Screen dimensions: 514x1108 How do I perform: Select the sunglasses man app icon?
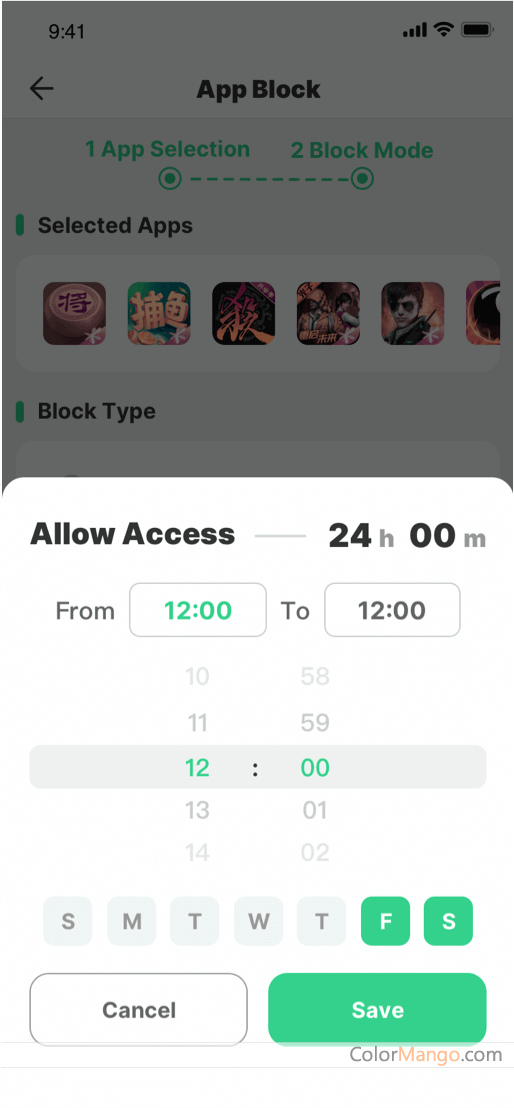coord(413,314)
